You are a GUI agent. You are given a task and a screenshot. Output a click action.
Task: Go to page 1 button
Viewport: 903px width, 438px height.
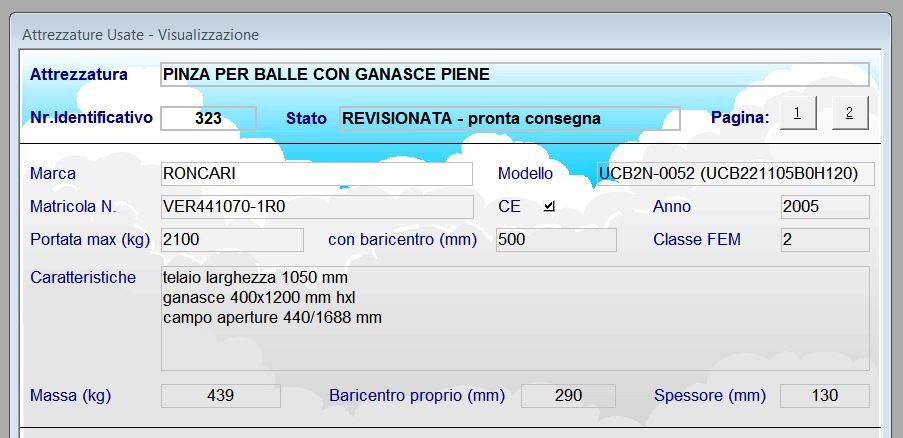798,113
